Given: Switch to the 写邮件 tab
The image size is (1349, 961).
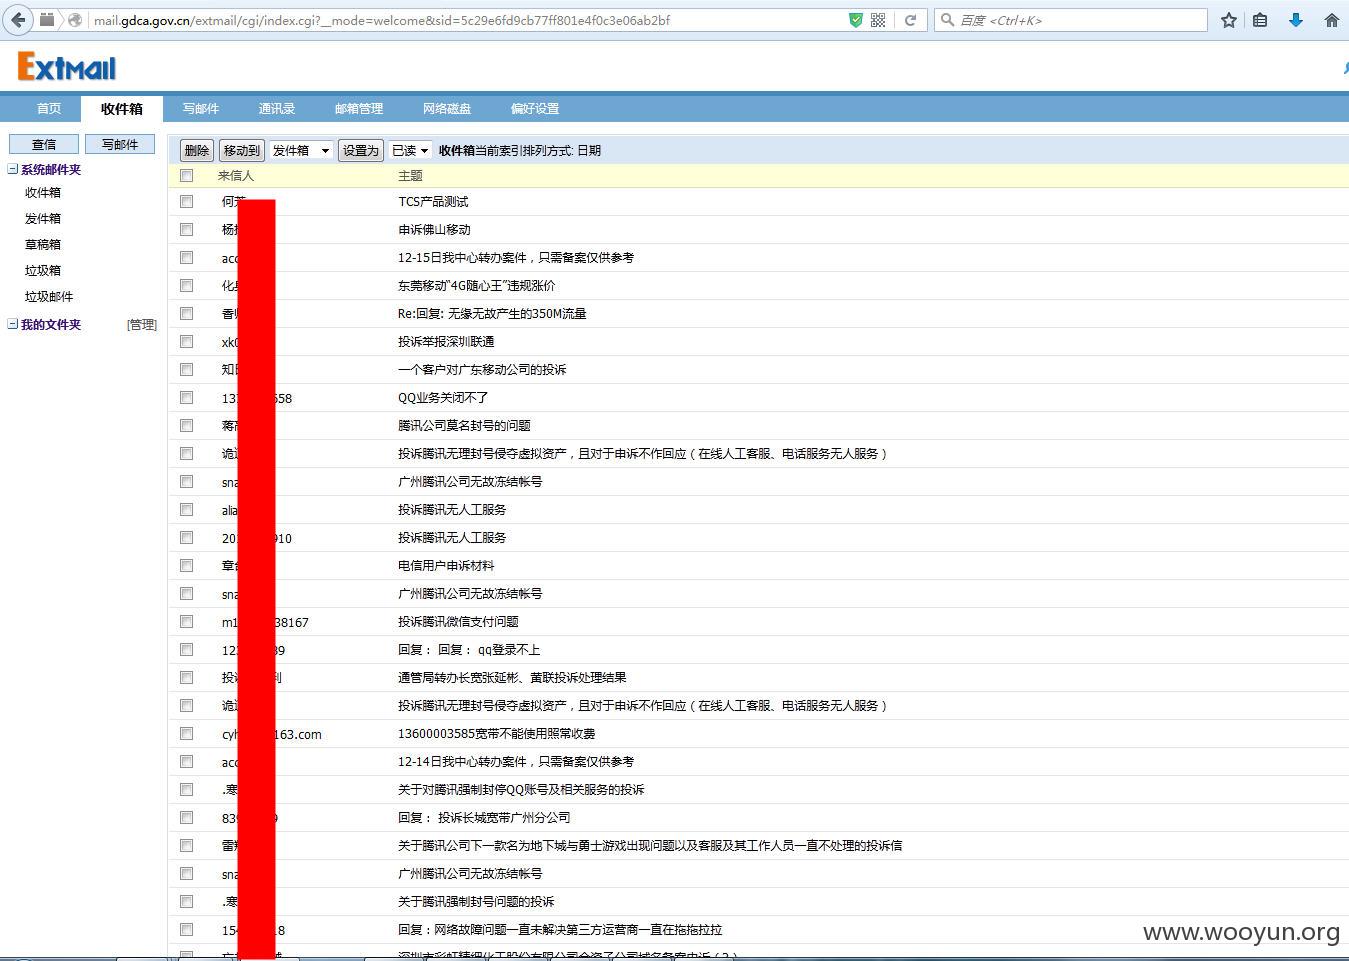Looking at the screenshot, I should point(201,108).
